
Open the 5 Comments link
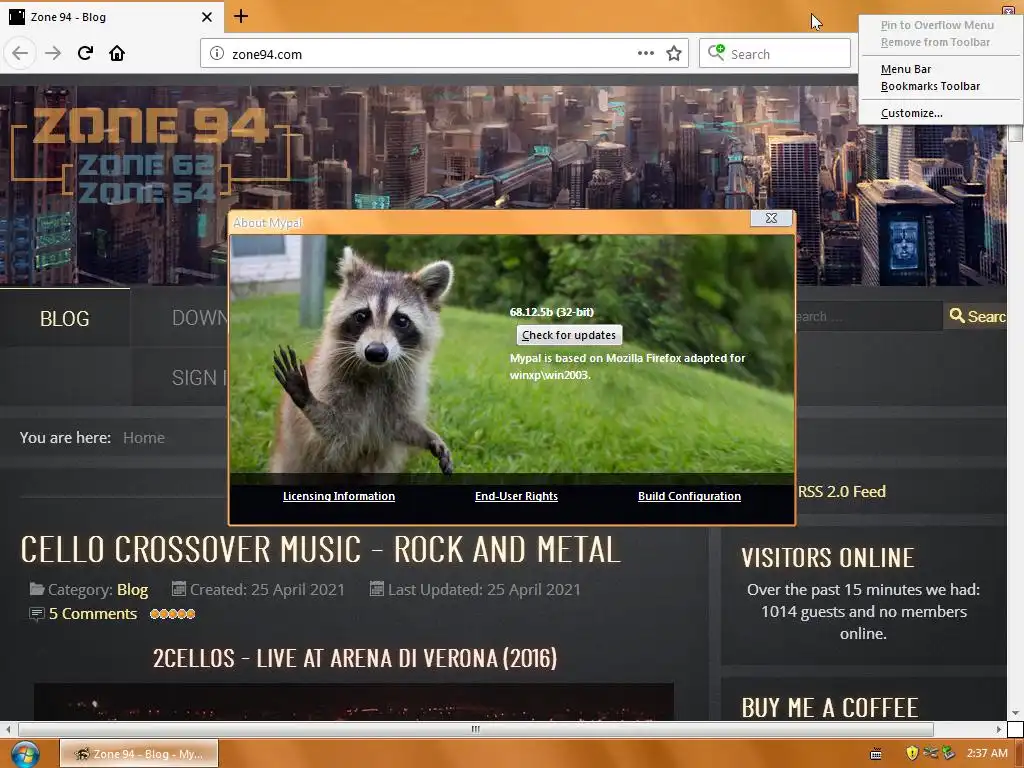coord(93,614)
